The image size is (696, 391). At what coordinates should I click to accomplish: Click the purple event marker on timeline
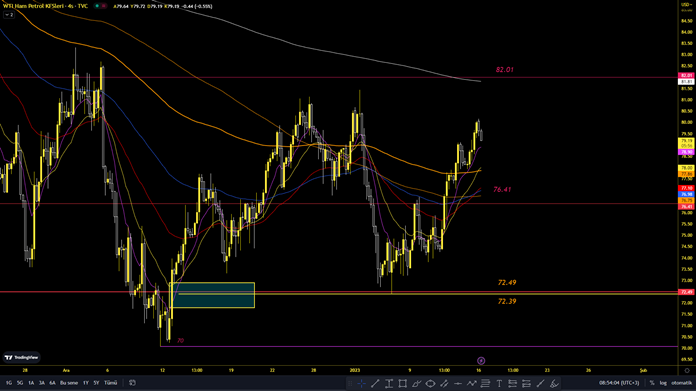tap(481, 361)
